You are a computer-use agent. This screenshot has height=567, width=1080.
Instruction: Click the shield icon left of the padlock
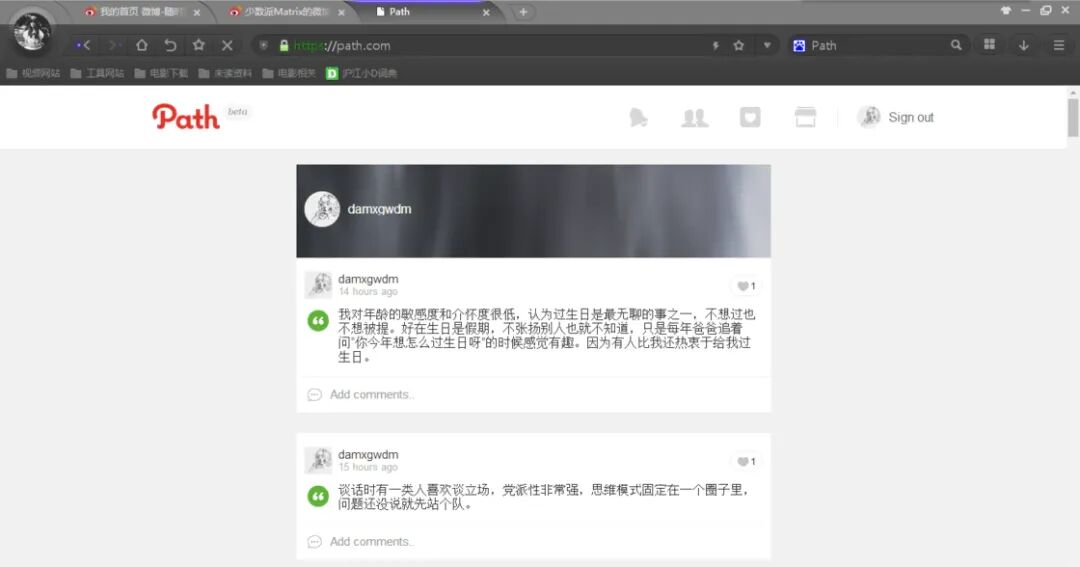coord(264,45)
